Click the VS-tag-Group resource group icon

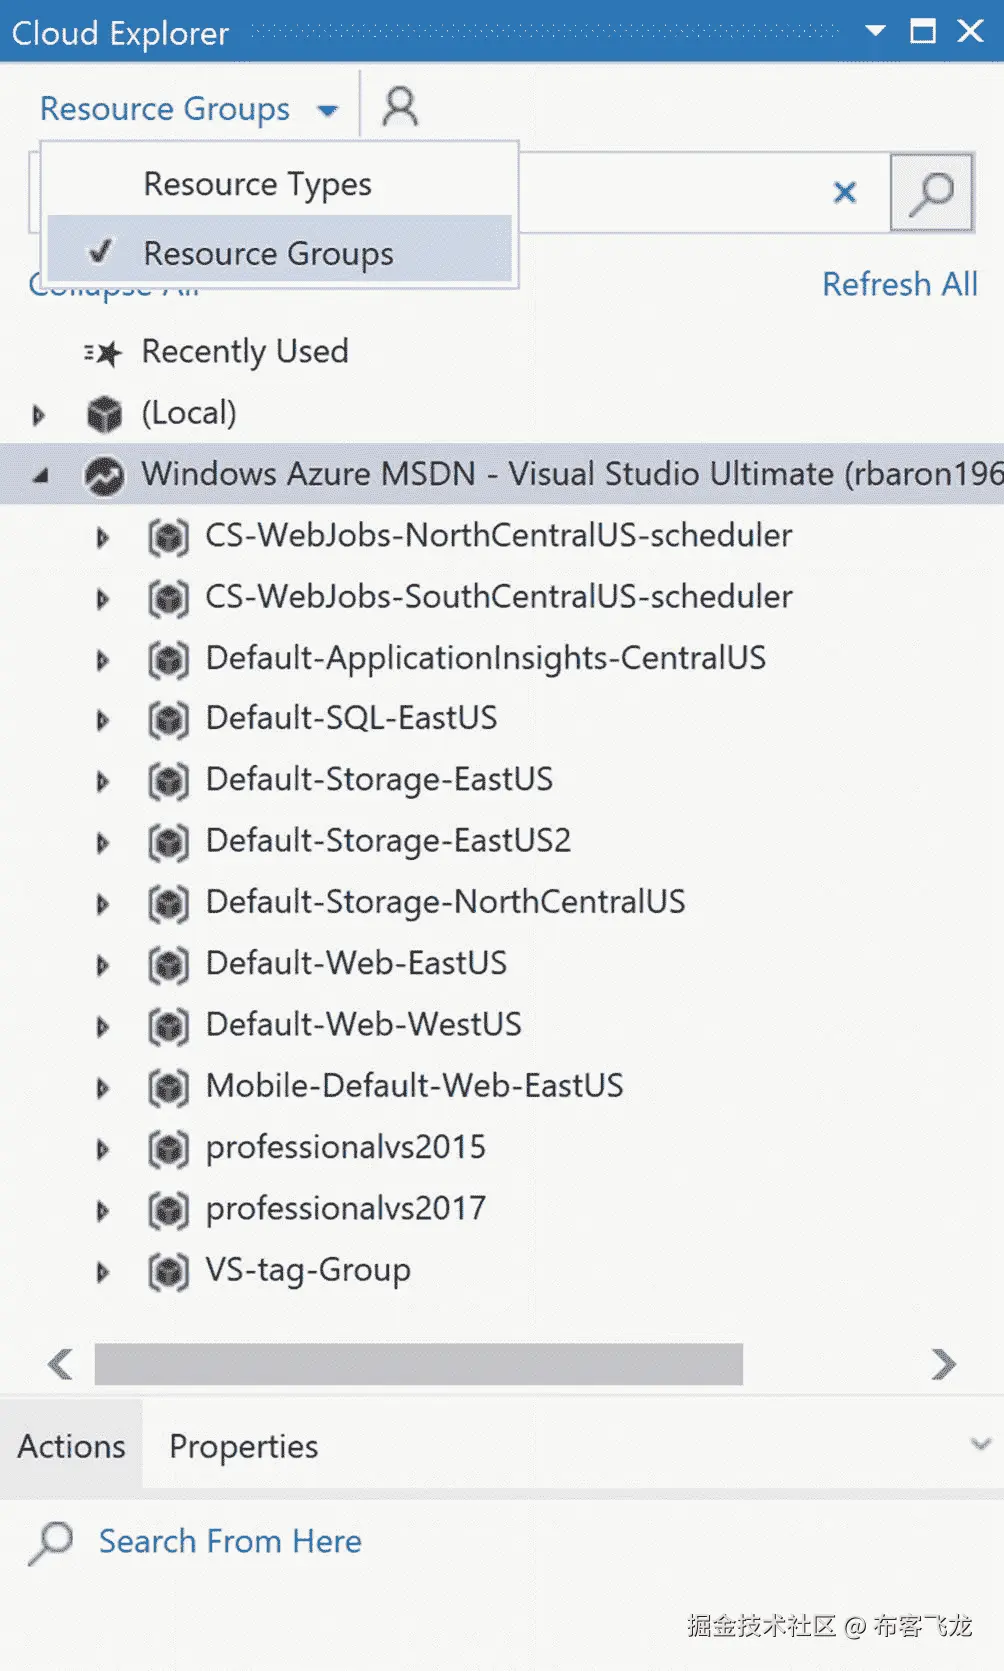tap(168, 1272)
